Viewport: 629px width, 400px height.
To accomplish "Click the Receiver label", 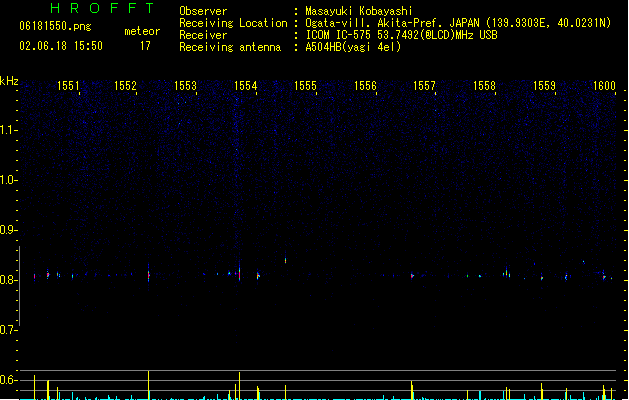I will pos(203,35).
